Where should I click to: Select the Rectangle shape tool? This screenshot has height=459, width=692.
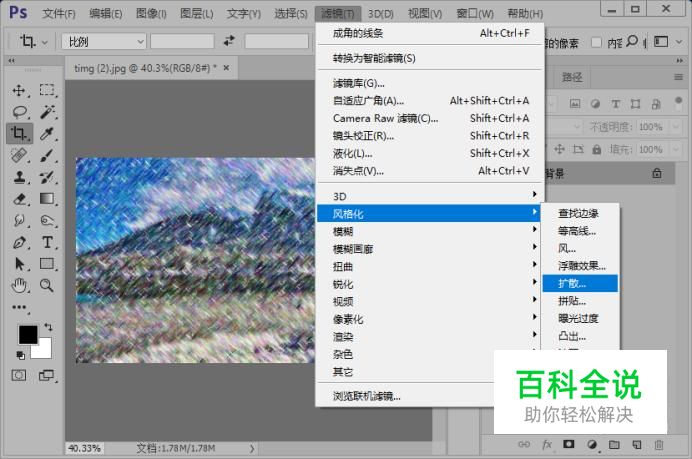tap(47, 264)
